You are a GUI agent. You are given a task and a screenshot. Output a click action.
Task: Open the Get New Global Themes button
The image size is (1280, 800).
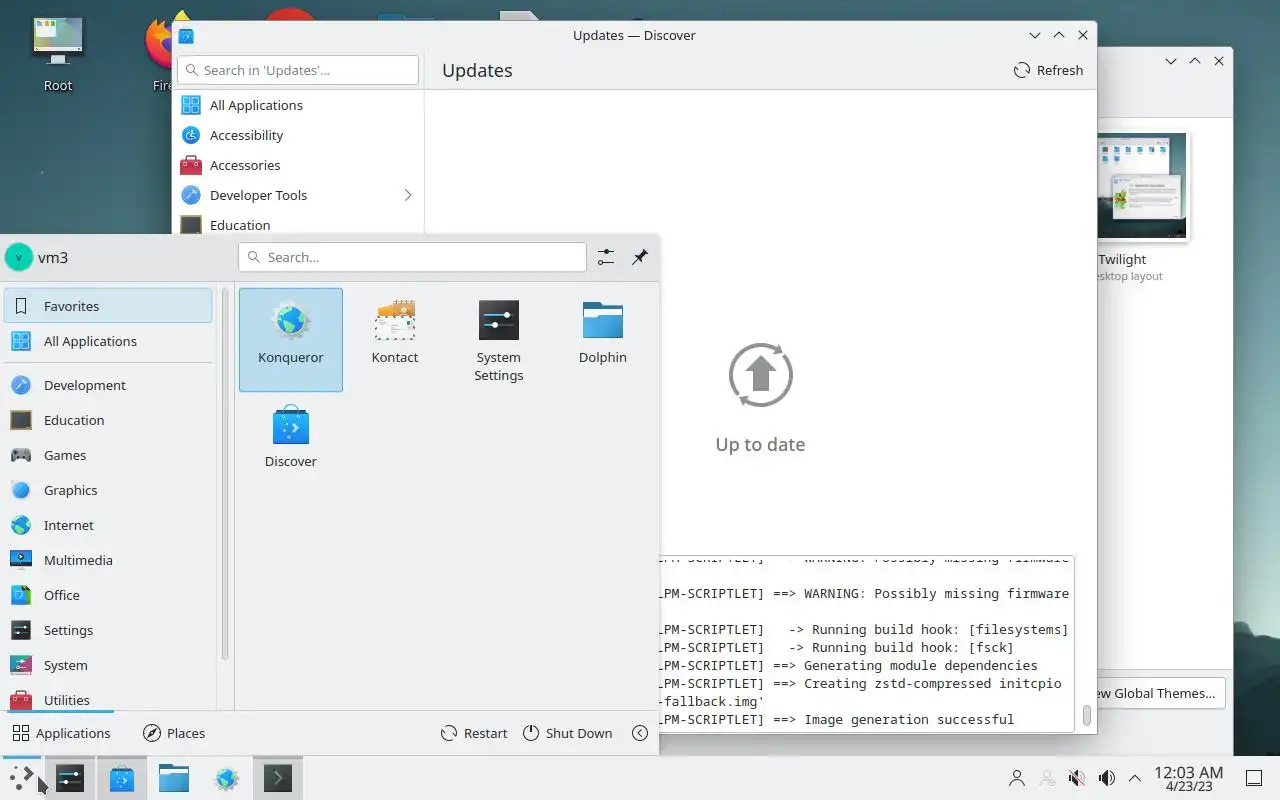[x=1159, y=693]
